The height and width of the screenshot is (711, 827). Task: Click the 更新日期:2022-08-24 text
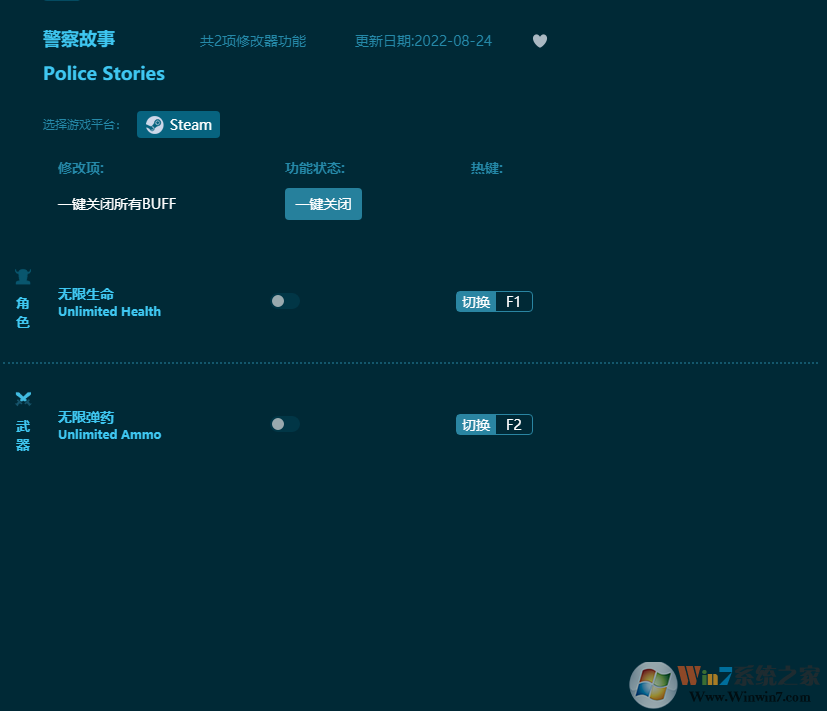(x=423, y=41)
